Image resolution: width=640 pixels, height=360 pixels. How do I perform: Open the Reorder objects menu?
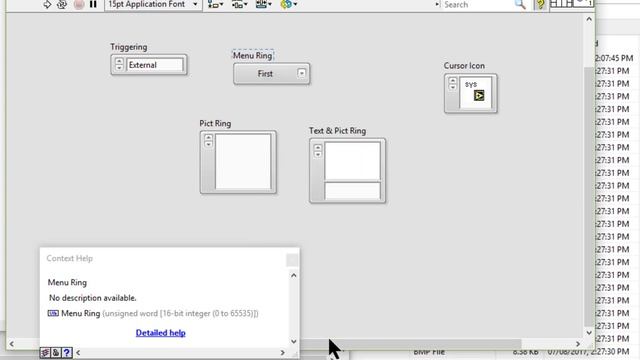[289, 4]
